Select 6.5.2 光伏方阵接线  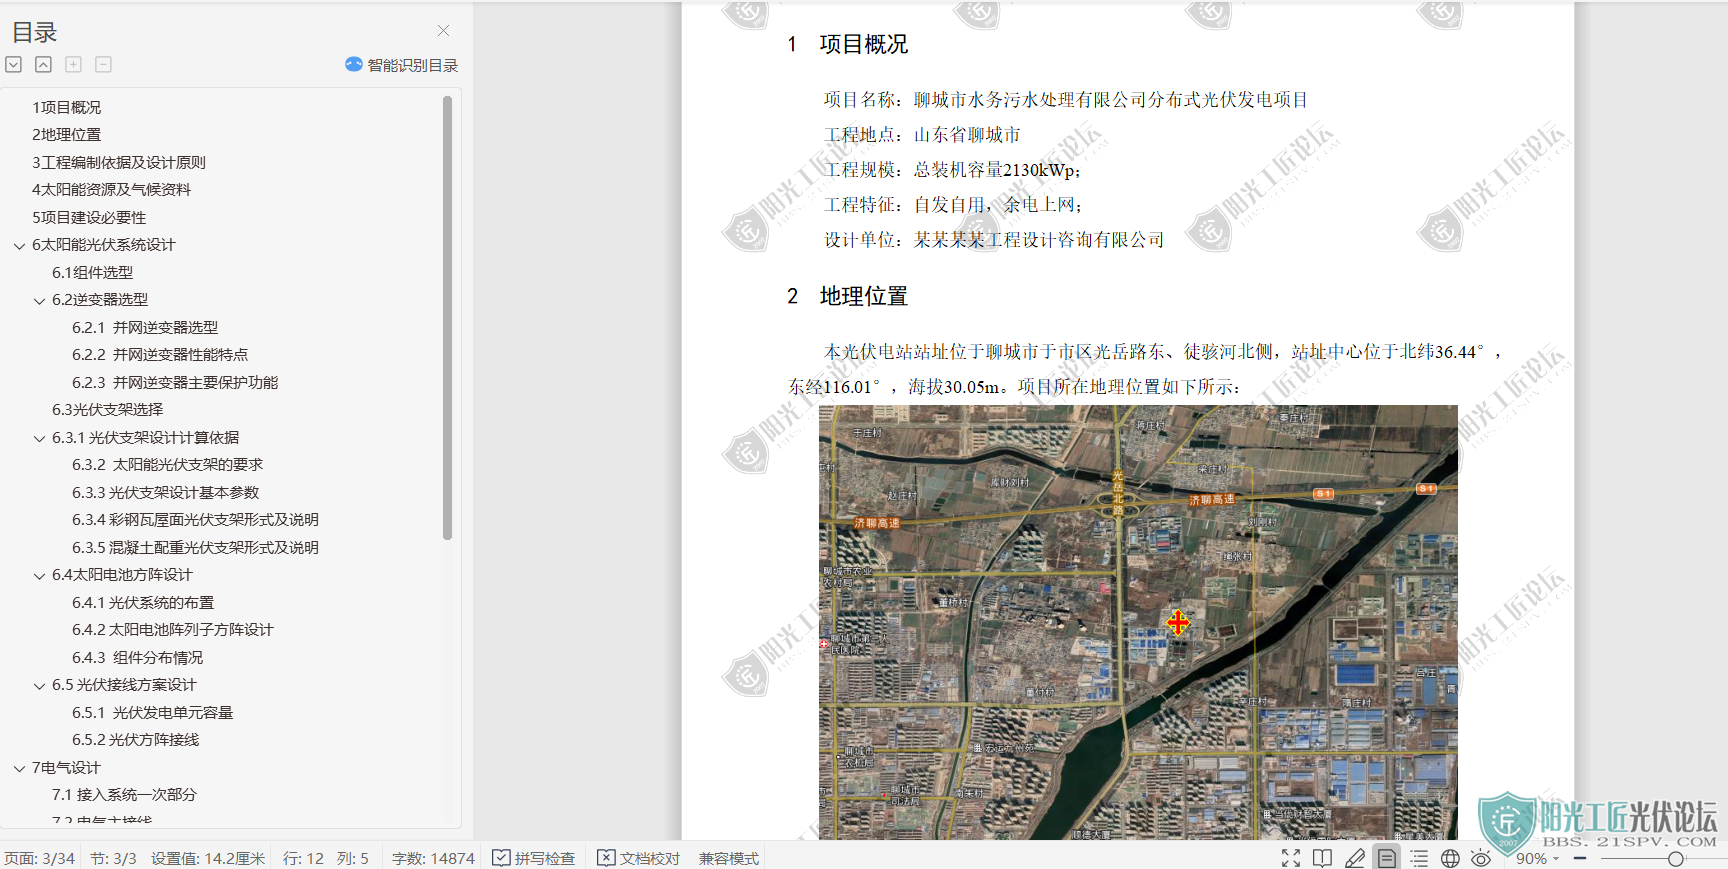click(135, 739)
